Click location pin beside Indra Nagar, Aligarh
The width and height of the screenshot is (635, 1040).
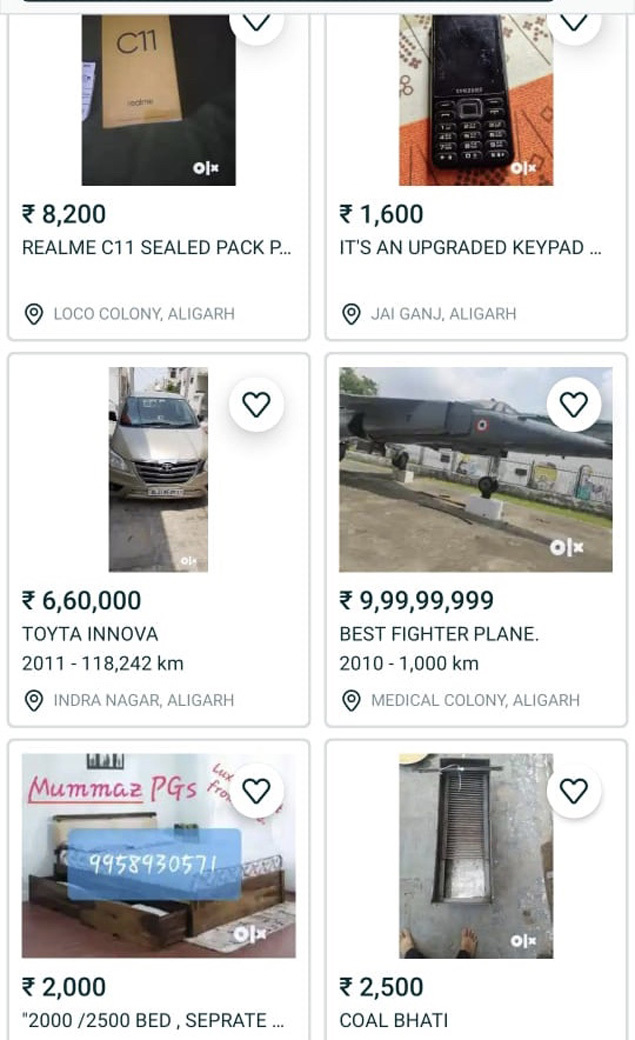click(34, 701)
